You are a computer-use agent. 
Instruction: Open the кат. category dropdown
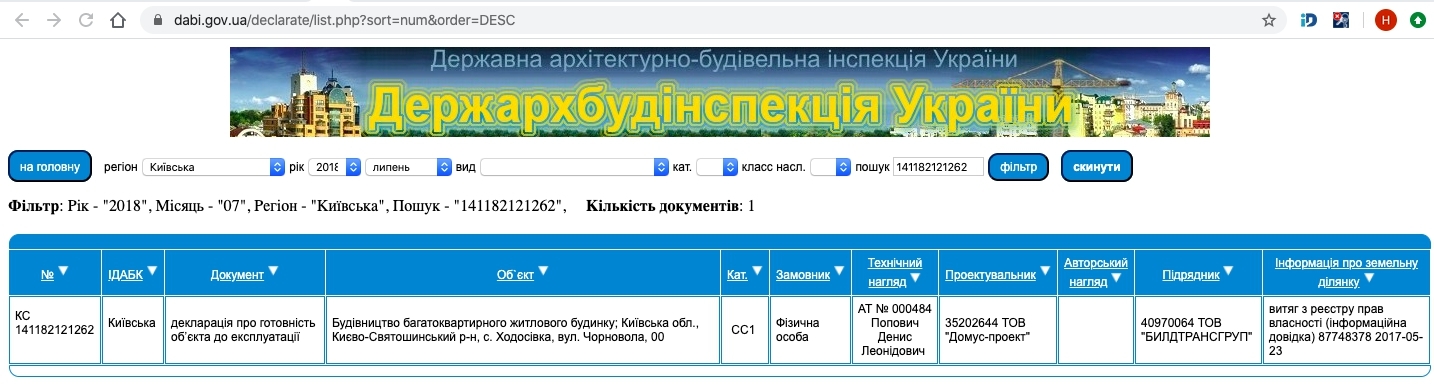(x=716, y=167)
